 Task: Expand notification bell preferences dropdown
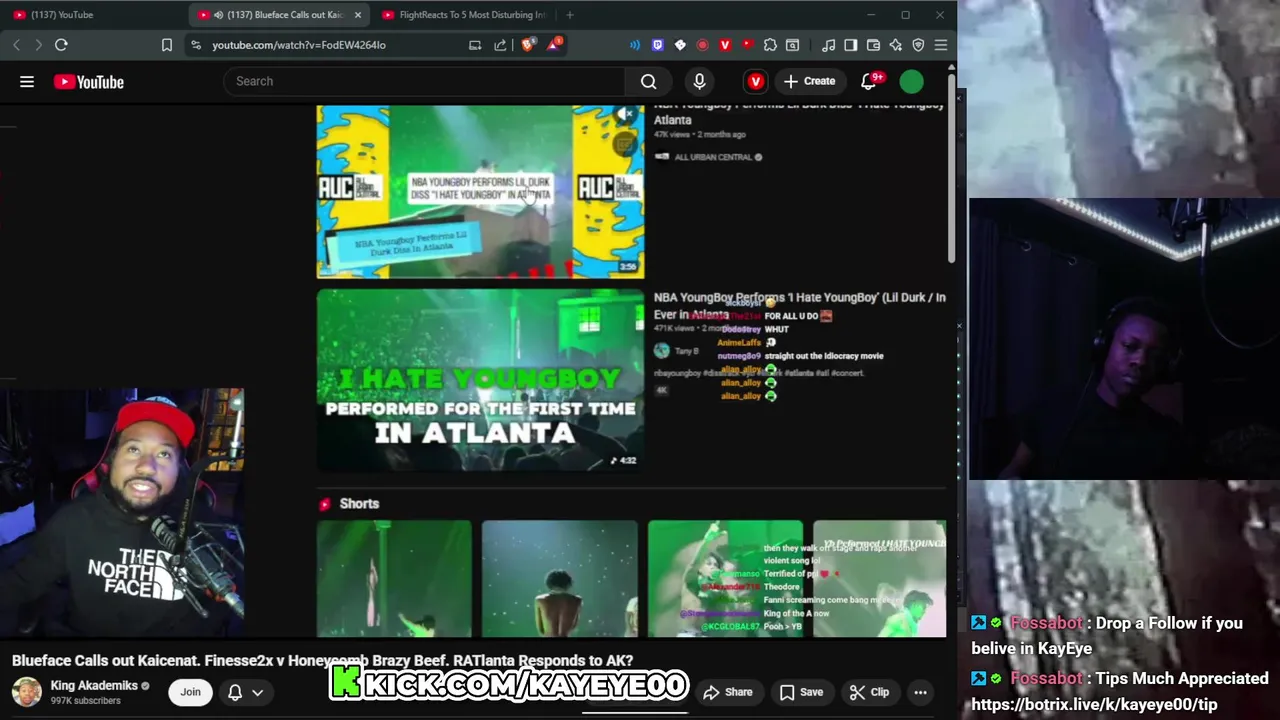[257, 692]
